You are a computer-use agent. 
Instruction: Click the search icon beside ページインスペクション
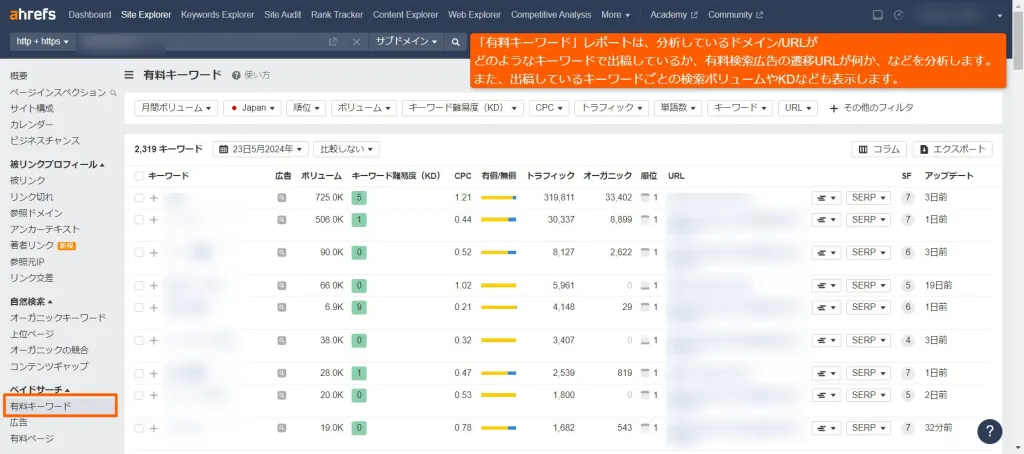click(x=114, y=93)
